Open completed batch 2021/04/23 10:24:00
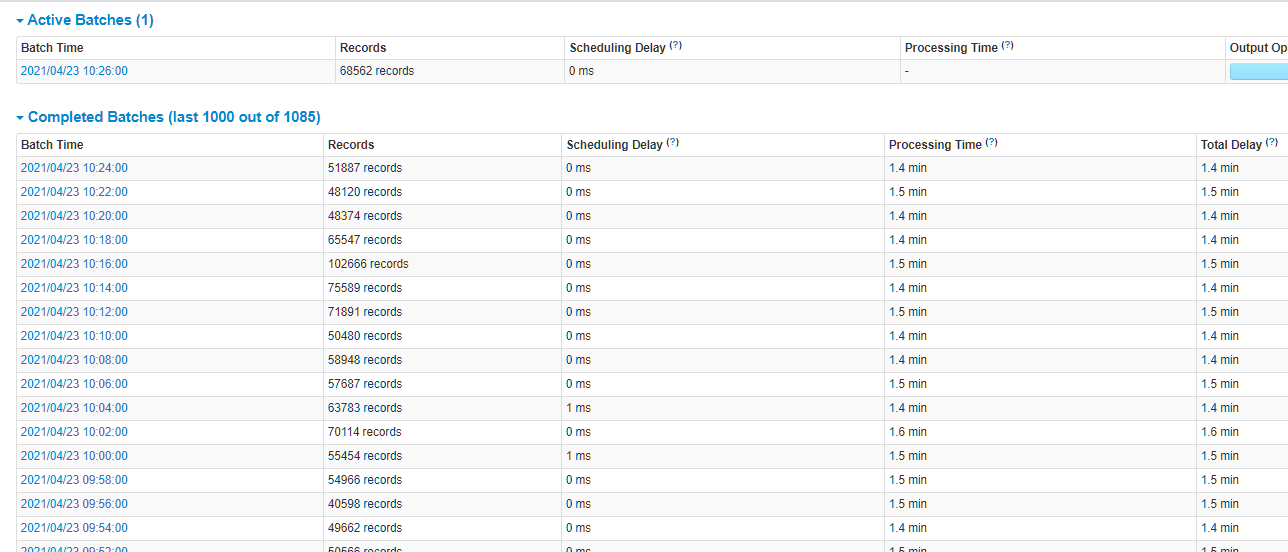The image size is (1288, 552). pos(74,168)
